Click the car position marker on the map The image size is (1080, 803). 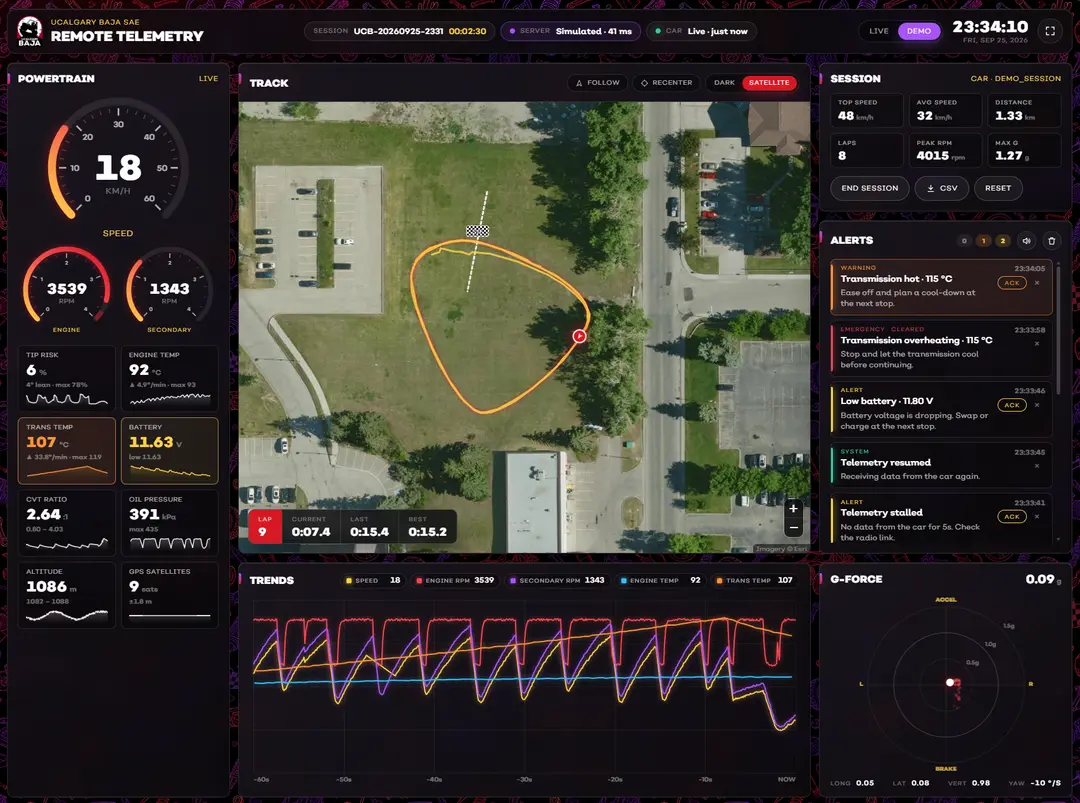579,336
